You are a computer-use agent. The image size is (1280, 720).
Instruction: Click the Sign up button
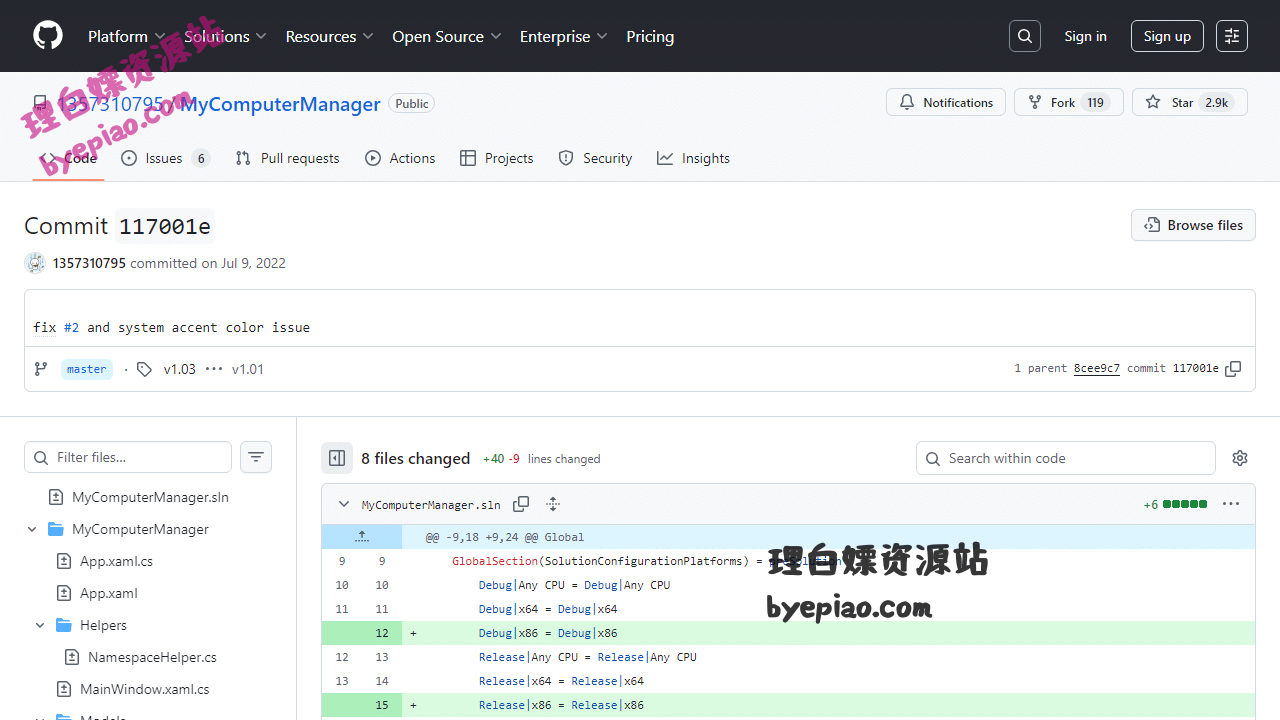1167,36
